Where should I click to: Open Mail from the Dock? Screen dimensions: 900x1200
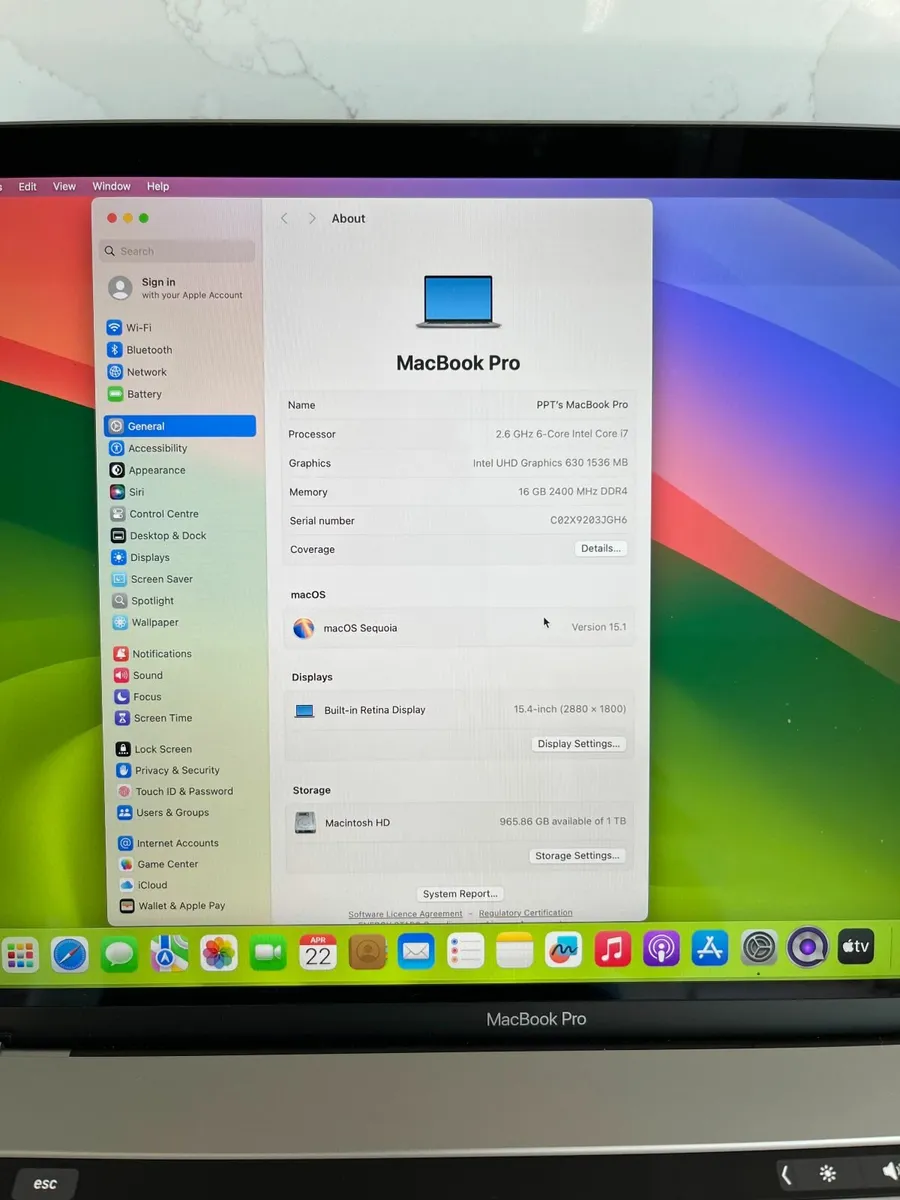coord(416,951)
